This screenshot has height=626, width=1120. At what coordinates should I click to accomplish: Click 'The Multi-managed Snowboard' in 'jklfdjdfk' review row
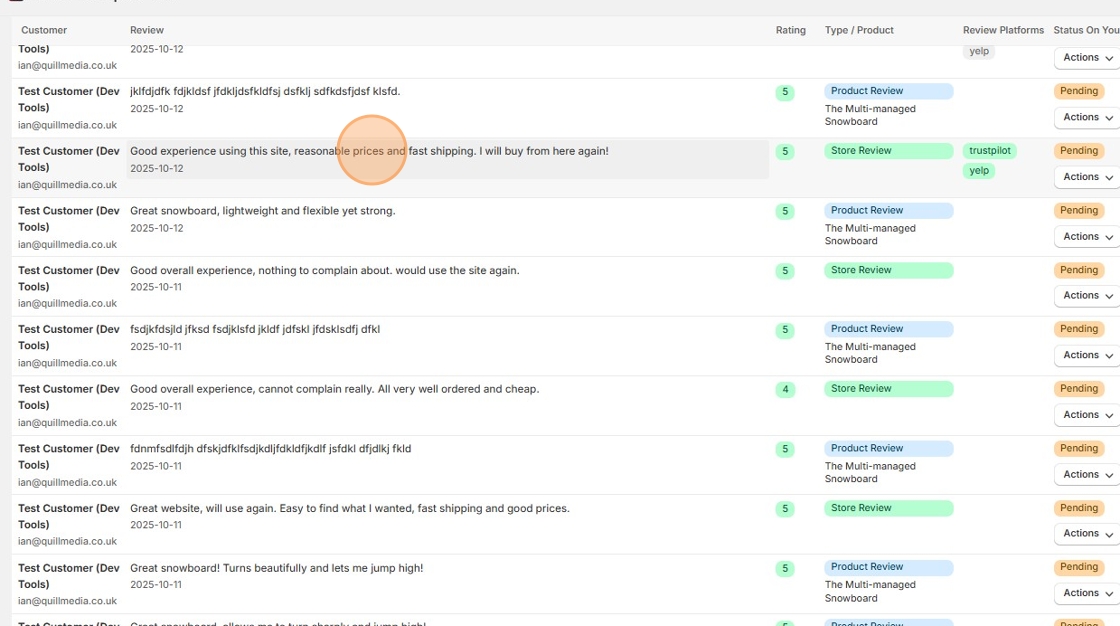pyautogui.click(x=870, y=115)
